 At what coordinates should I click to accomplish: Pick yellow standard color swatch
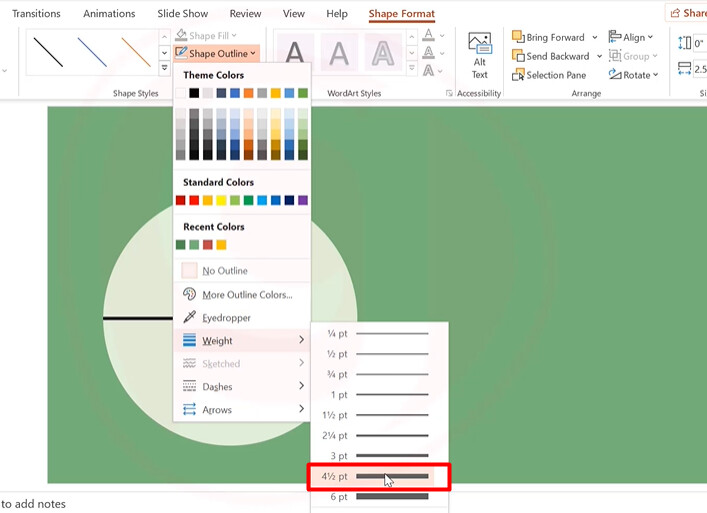point(221,200)
